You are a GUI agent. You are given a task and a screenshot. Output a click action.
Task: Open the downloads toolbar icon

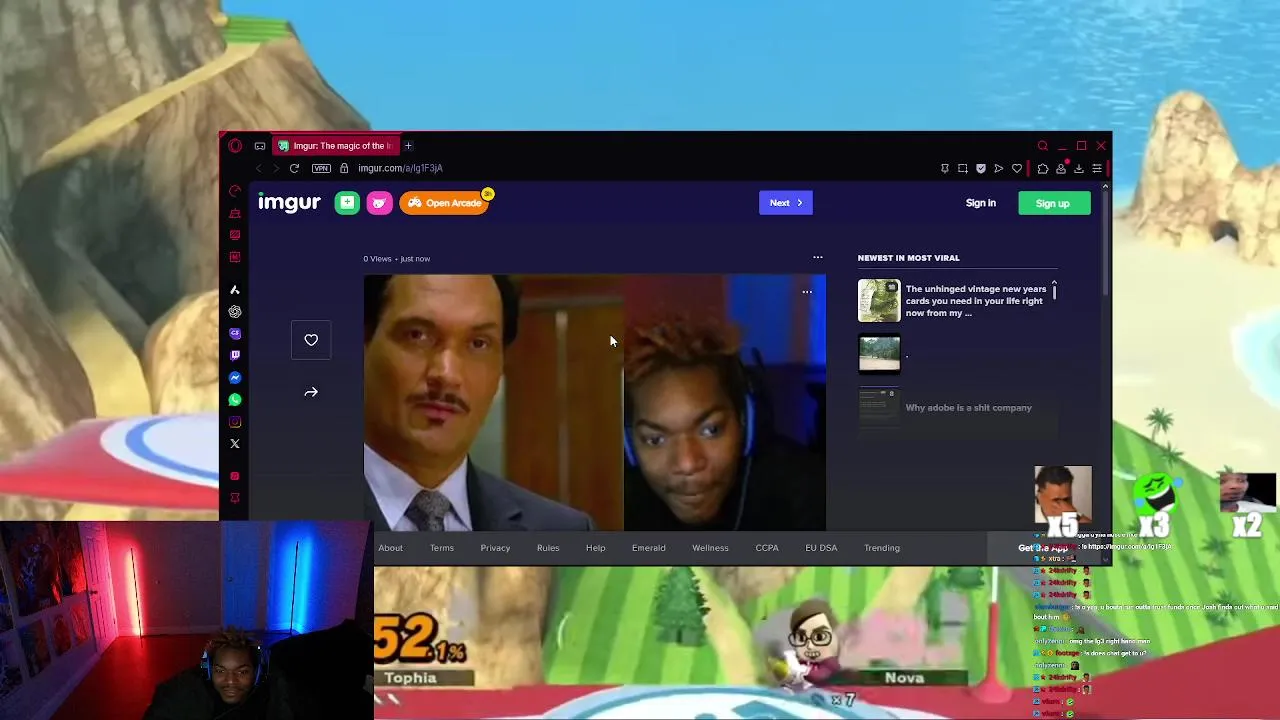coord(1079,168)
